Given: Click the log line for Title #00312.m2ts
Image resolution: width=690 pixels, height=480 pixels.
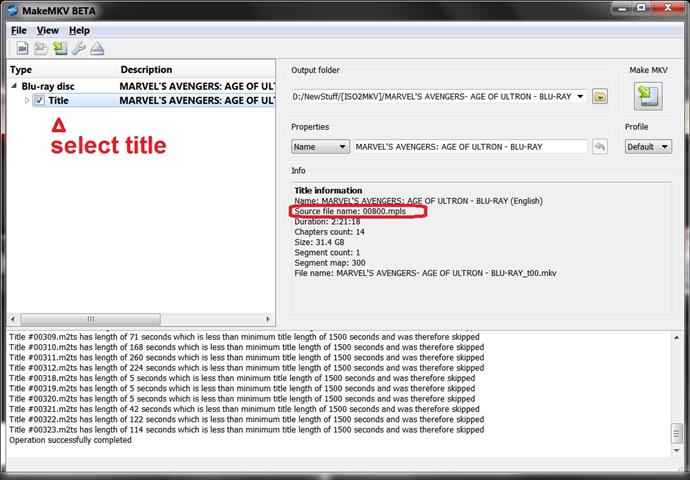Looking at the screenshot, I should click(x=246, y=368).
